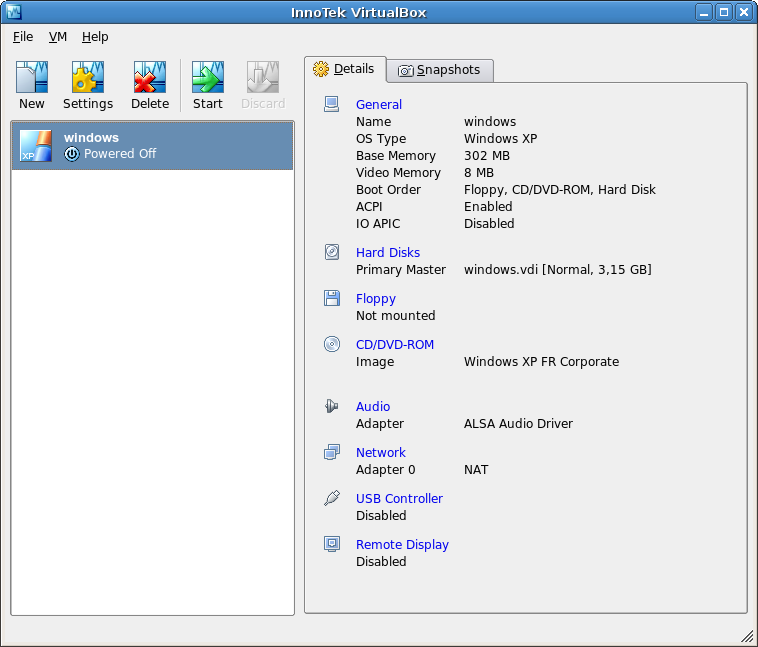This screenshot has width=758, height=647.
Task: Open the CD/DVD-ROM settings link
Action: [x=395, y=344]
